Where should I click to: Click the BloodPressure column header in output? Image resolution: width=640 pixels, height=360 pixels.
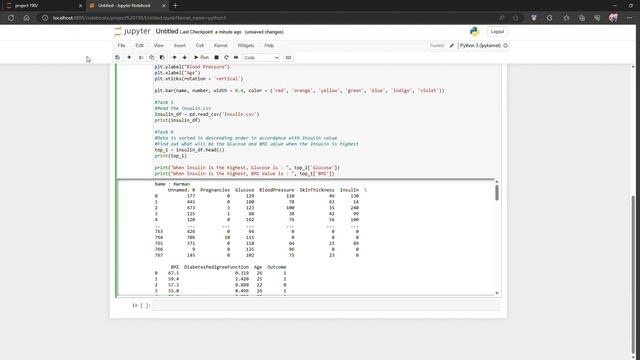coord(276,190)
